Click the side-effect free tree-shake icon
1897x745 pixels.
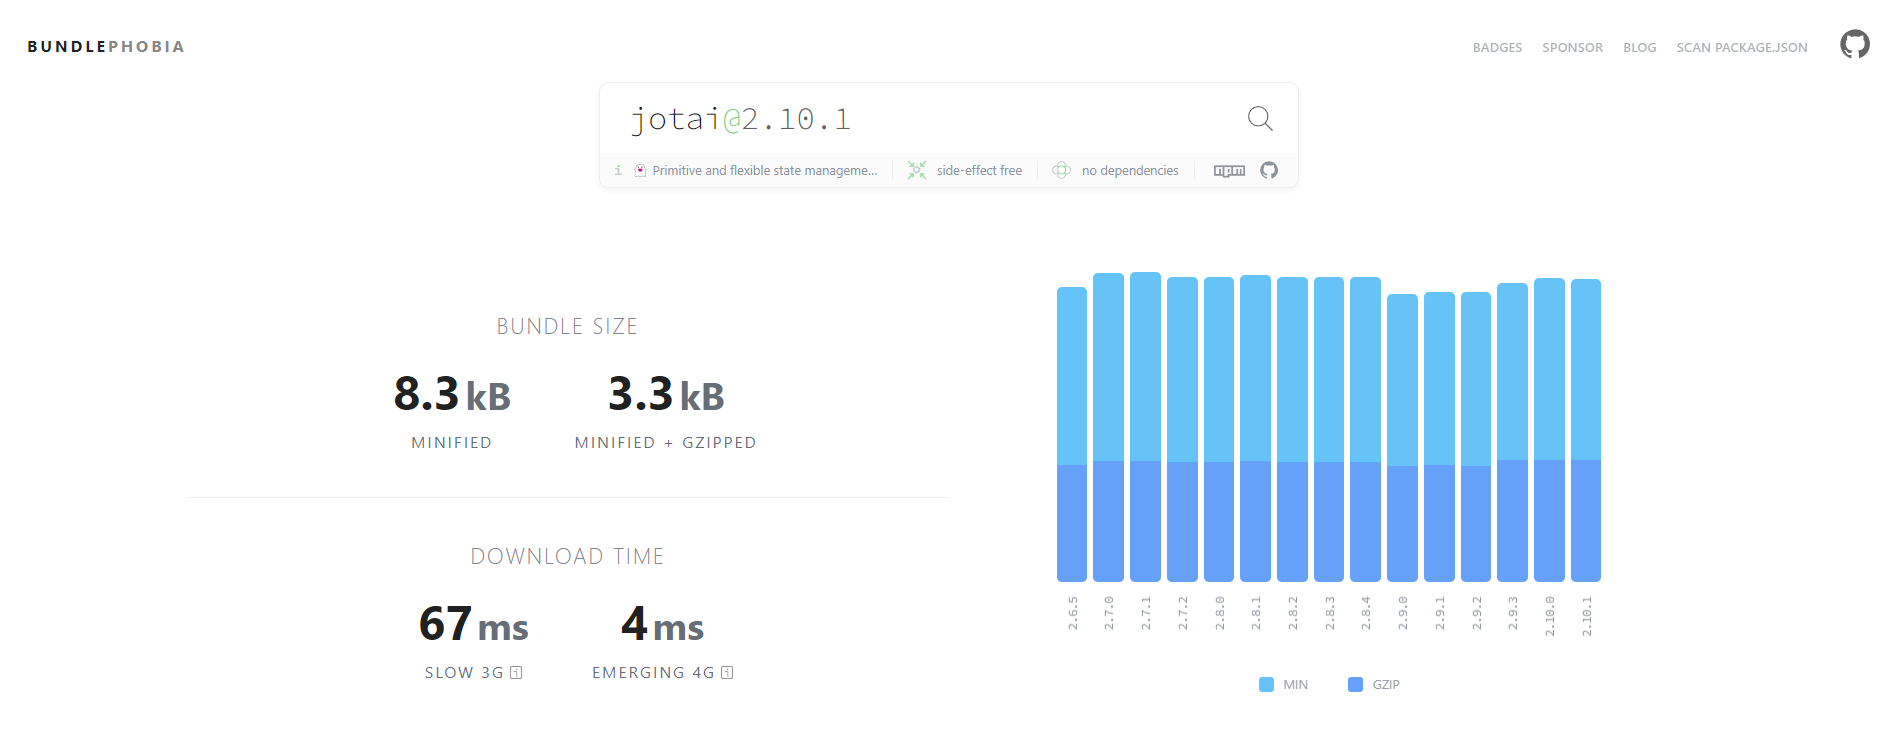click(917, 170)
